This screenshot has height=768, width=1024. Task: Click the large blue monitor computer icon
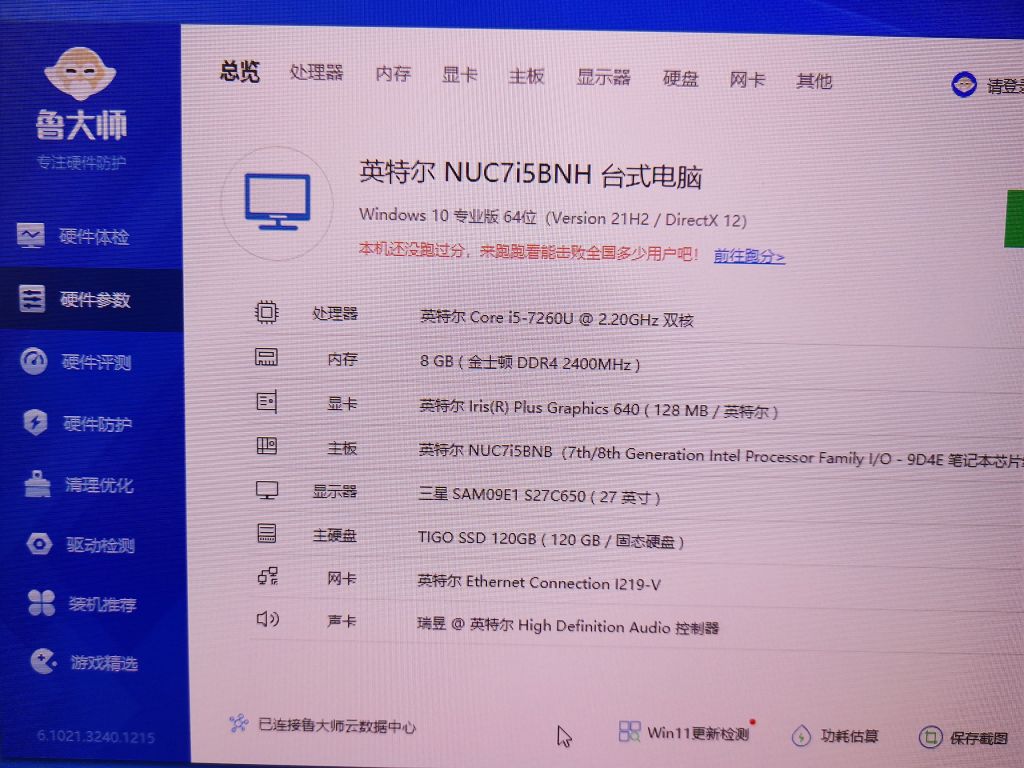pos(278,202)
